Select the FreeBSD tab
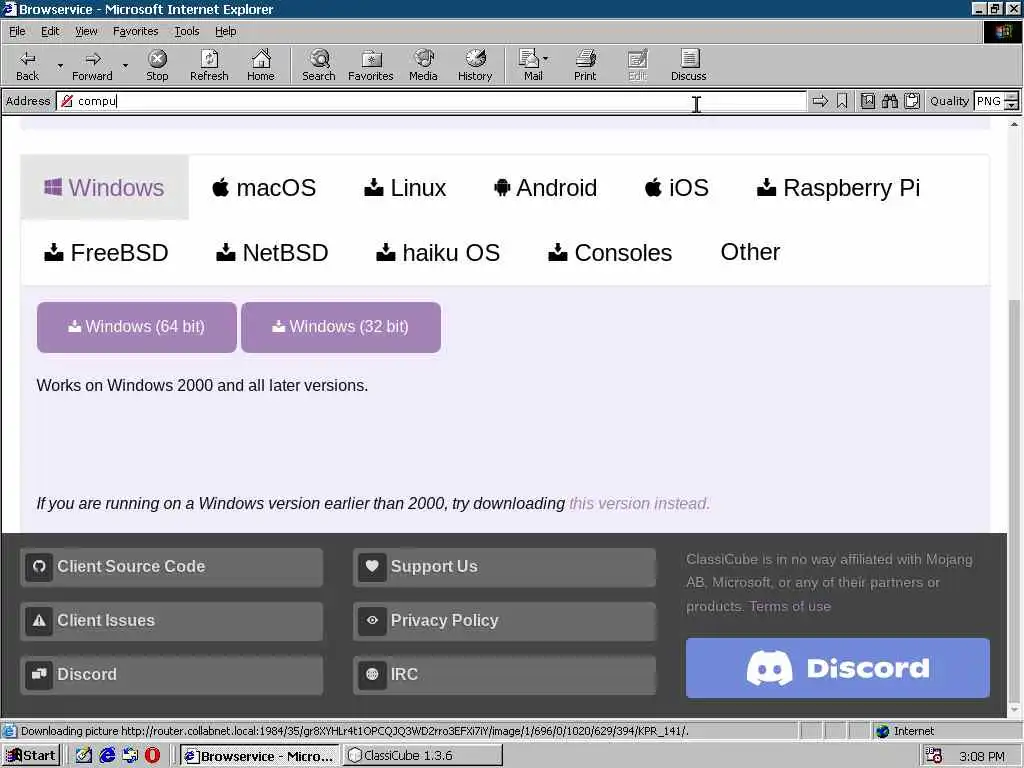1024x768 pixels. tap(106, 253)
